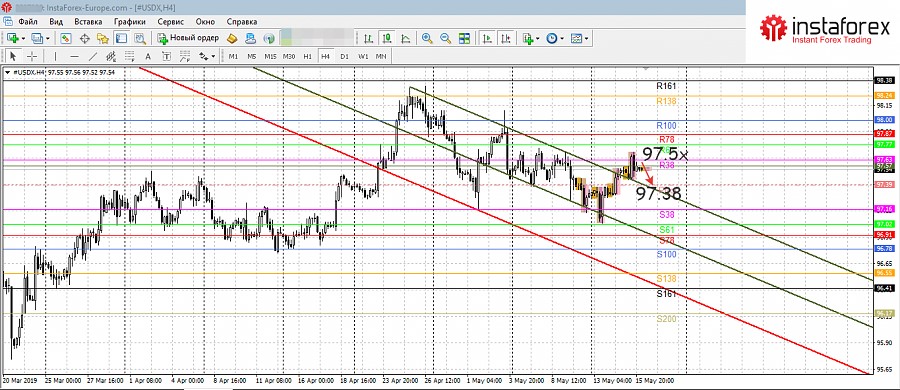The height and width of the screenshot is (390, 900).
Task: Select the crosshair cursor tool
Action: (32, 56)
